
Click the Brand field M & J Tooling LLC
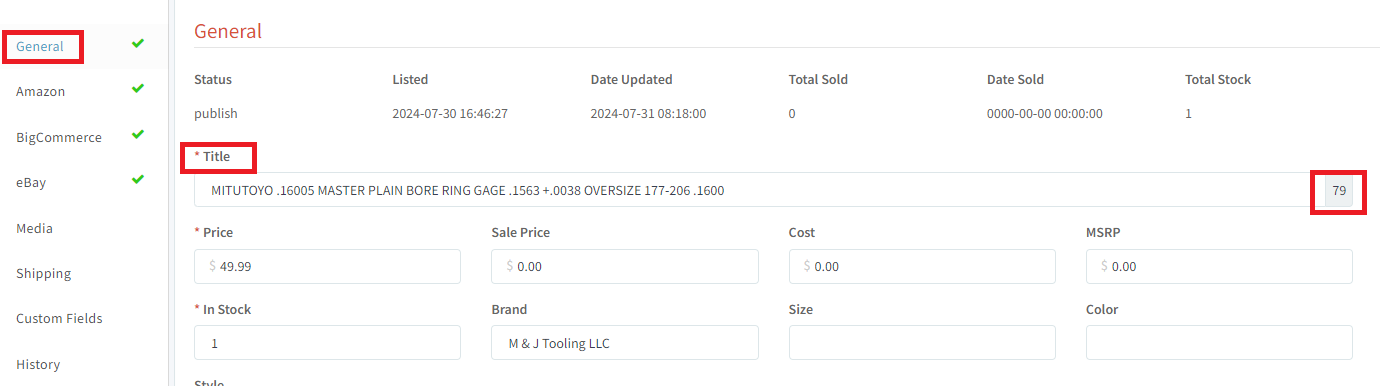(x=625, y=343)
